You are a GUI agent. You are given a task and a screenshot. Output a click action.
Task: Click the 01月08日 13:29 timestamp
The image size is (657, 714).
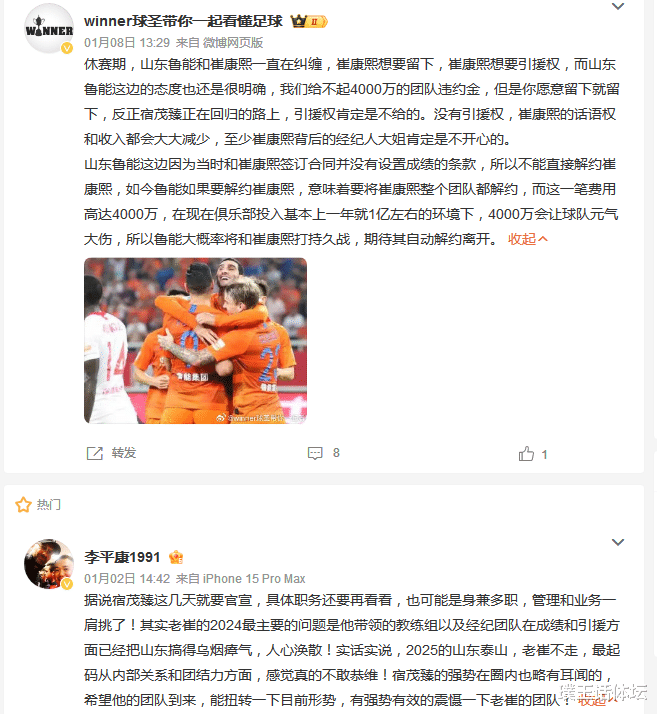(x=127, y=43)
